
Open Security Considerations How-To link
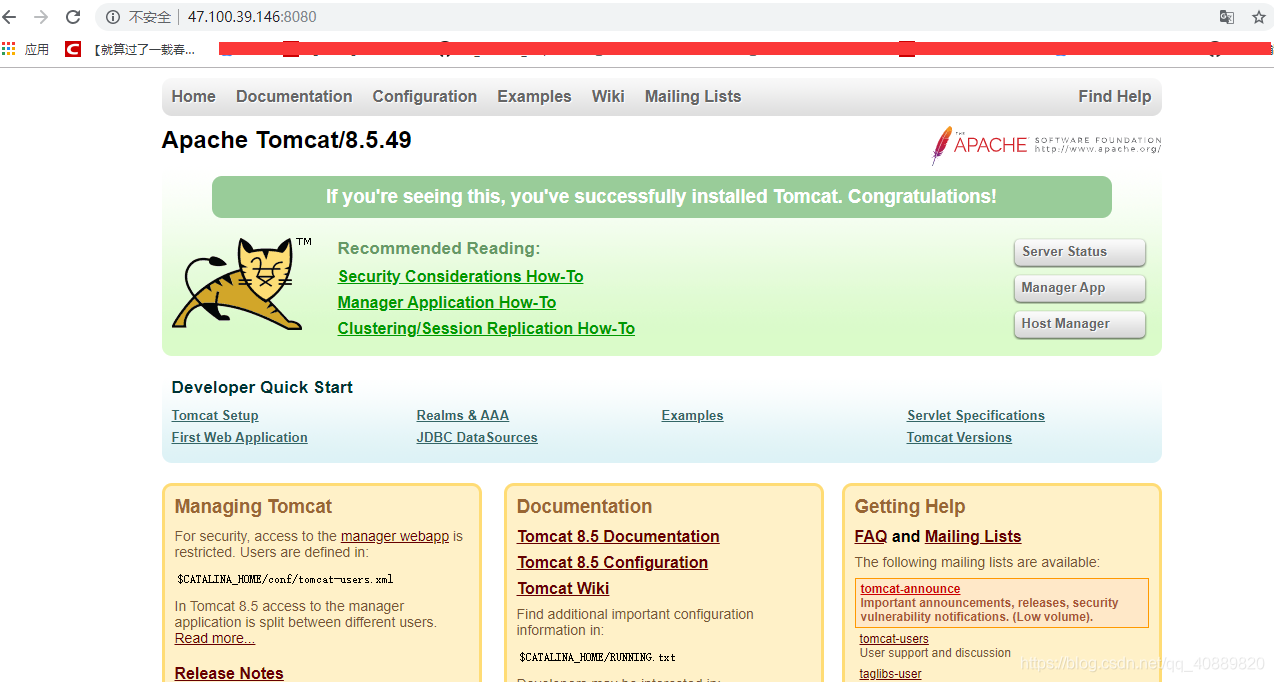pyautogui.click(x=460, y=276)
